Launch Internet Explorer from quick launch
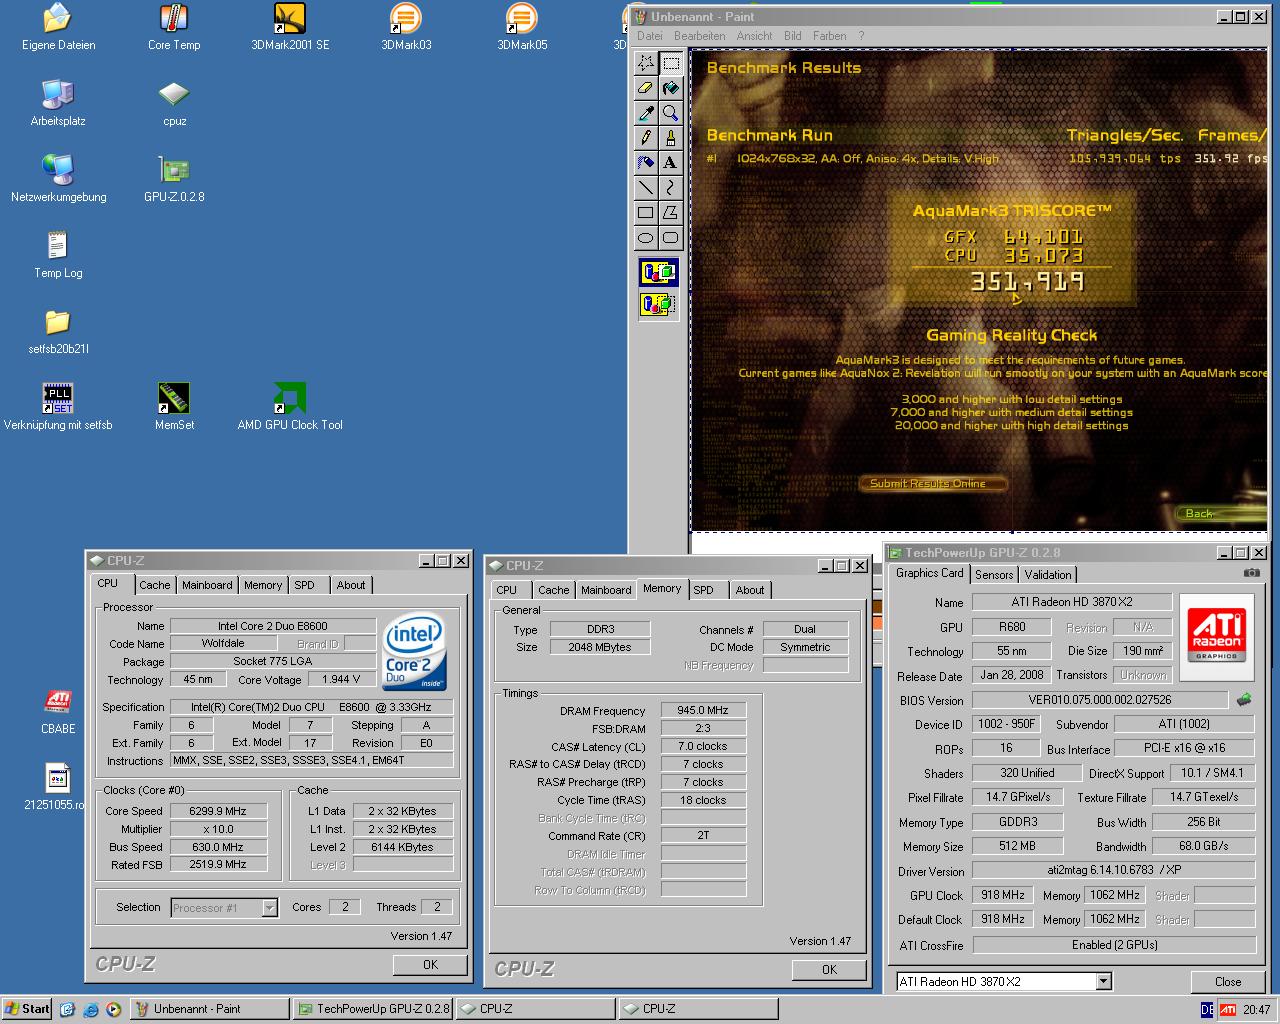 91,1010
